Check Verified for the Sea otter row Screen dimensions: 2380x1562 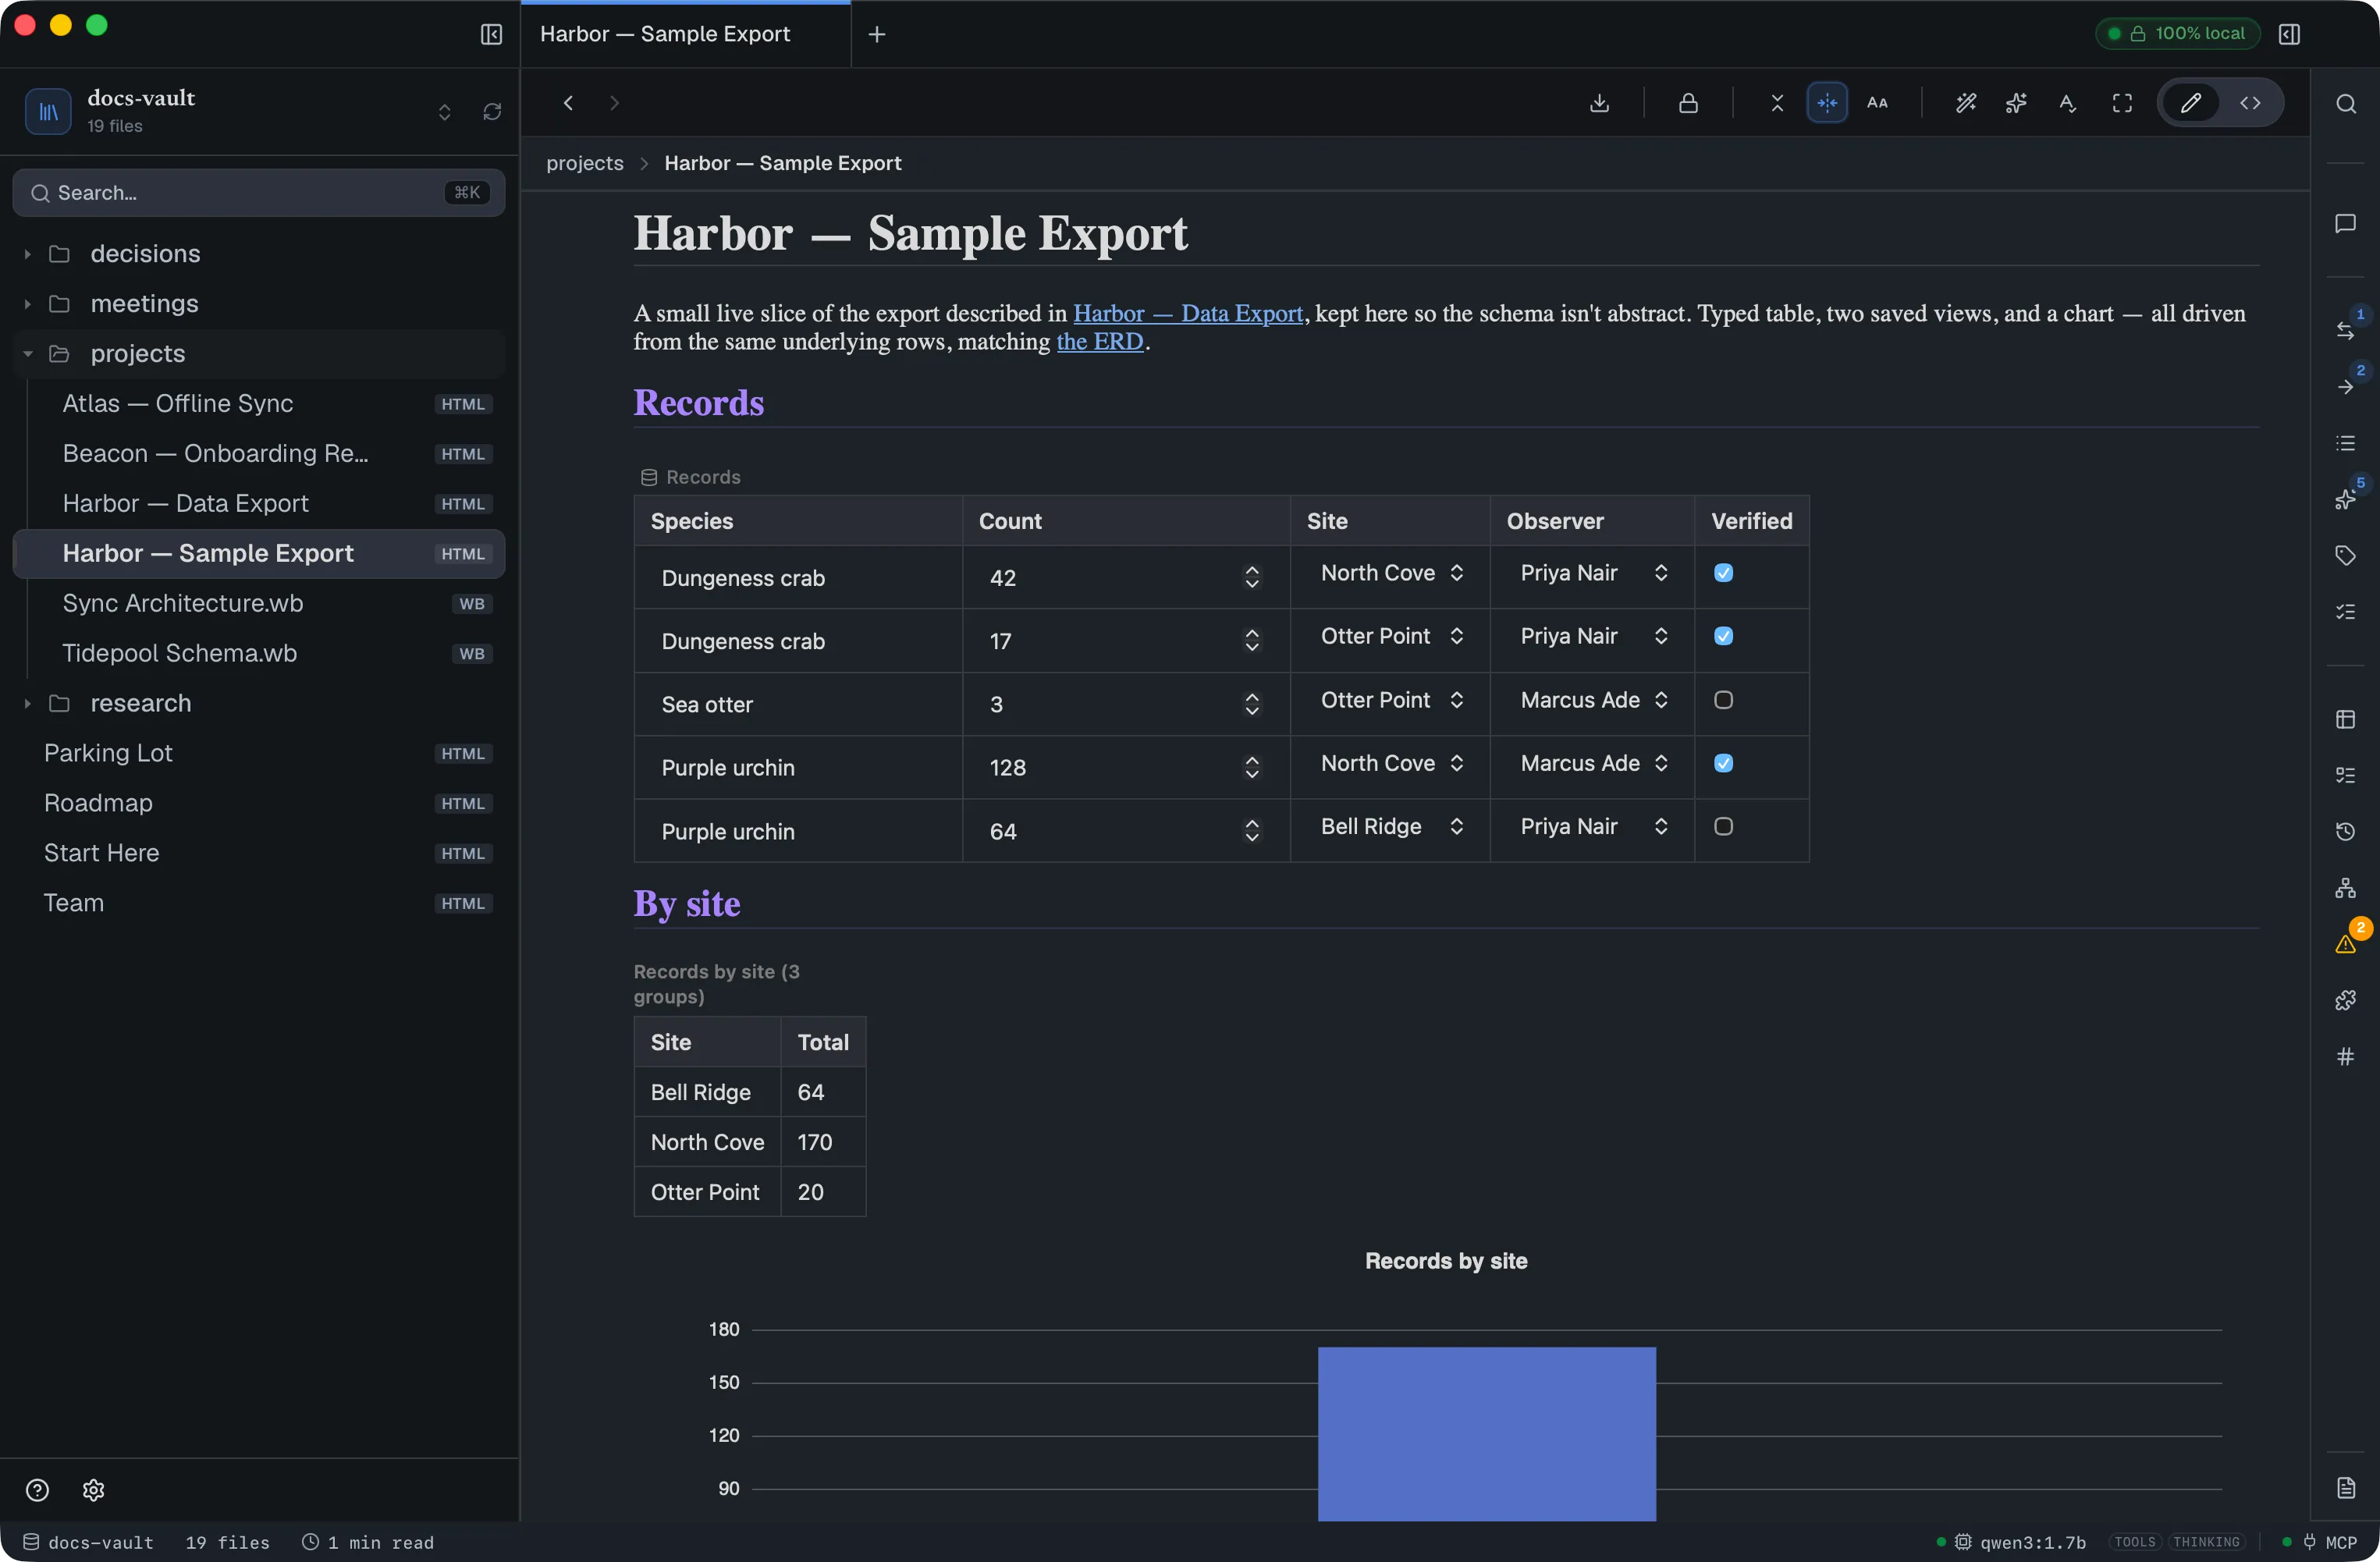pos(1723,700)
